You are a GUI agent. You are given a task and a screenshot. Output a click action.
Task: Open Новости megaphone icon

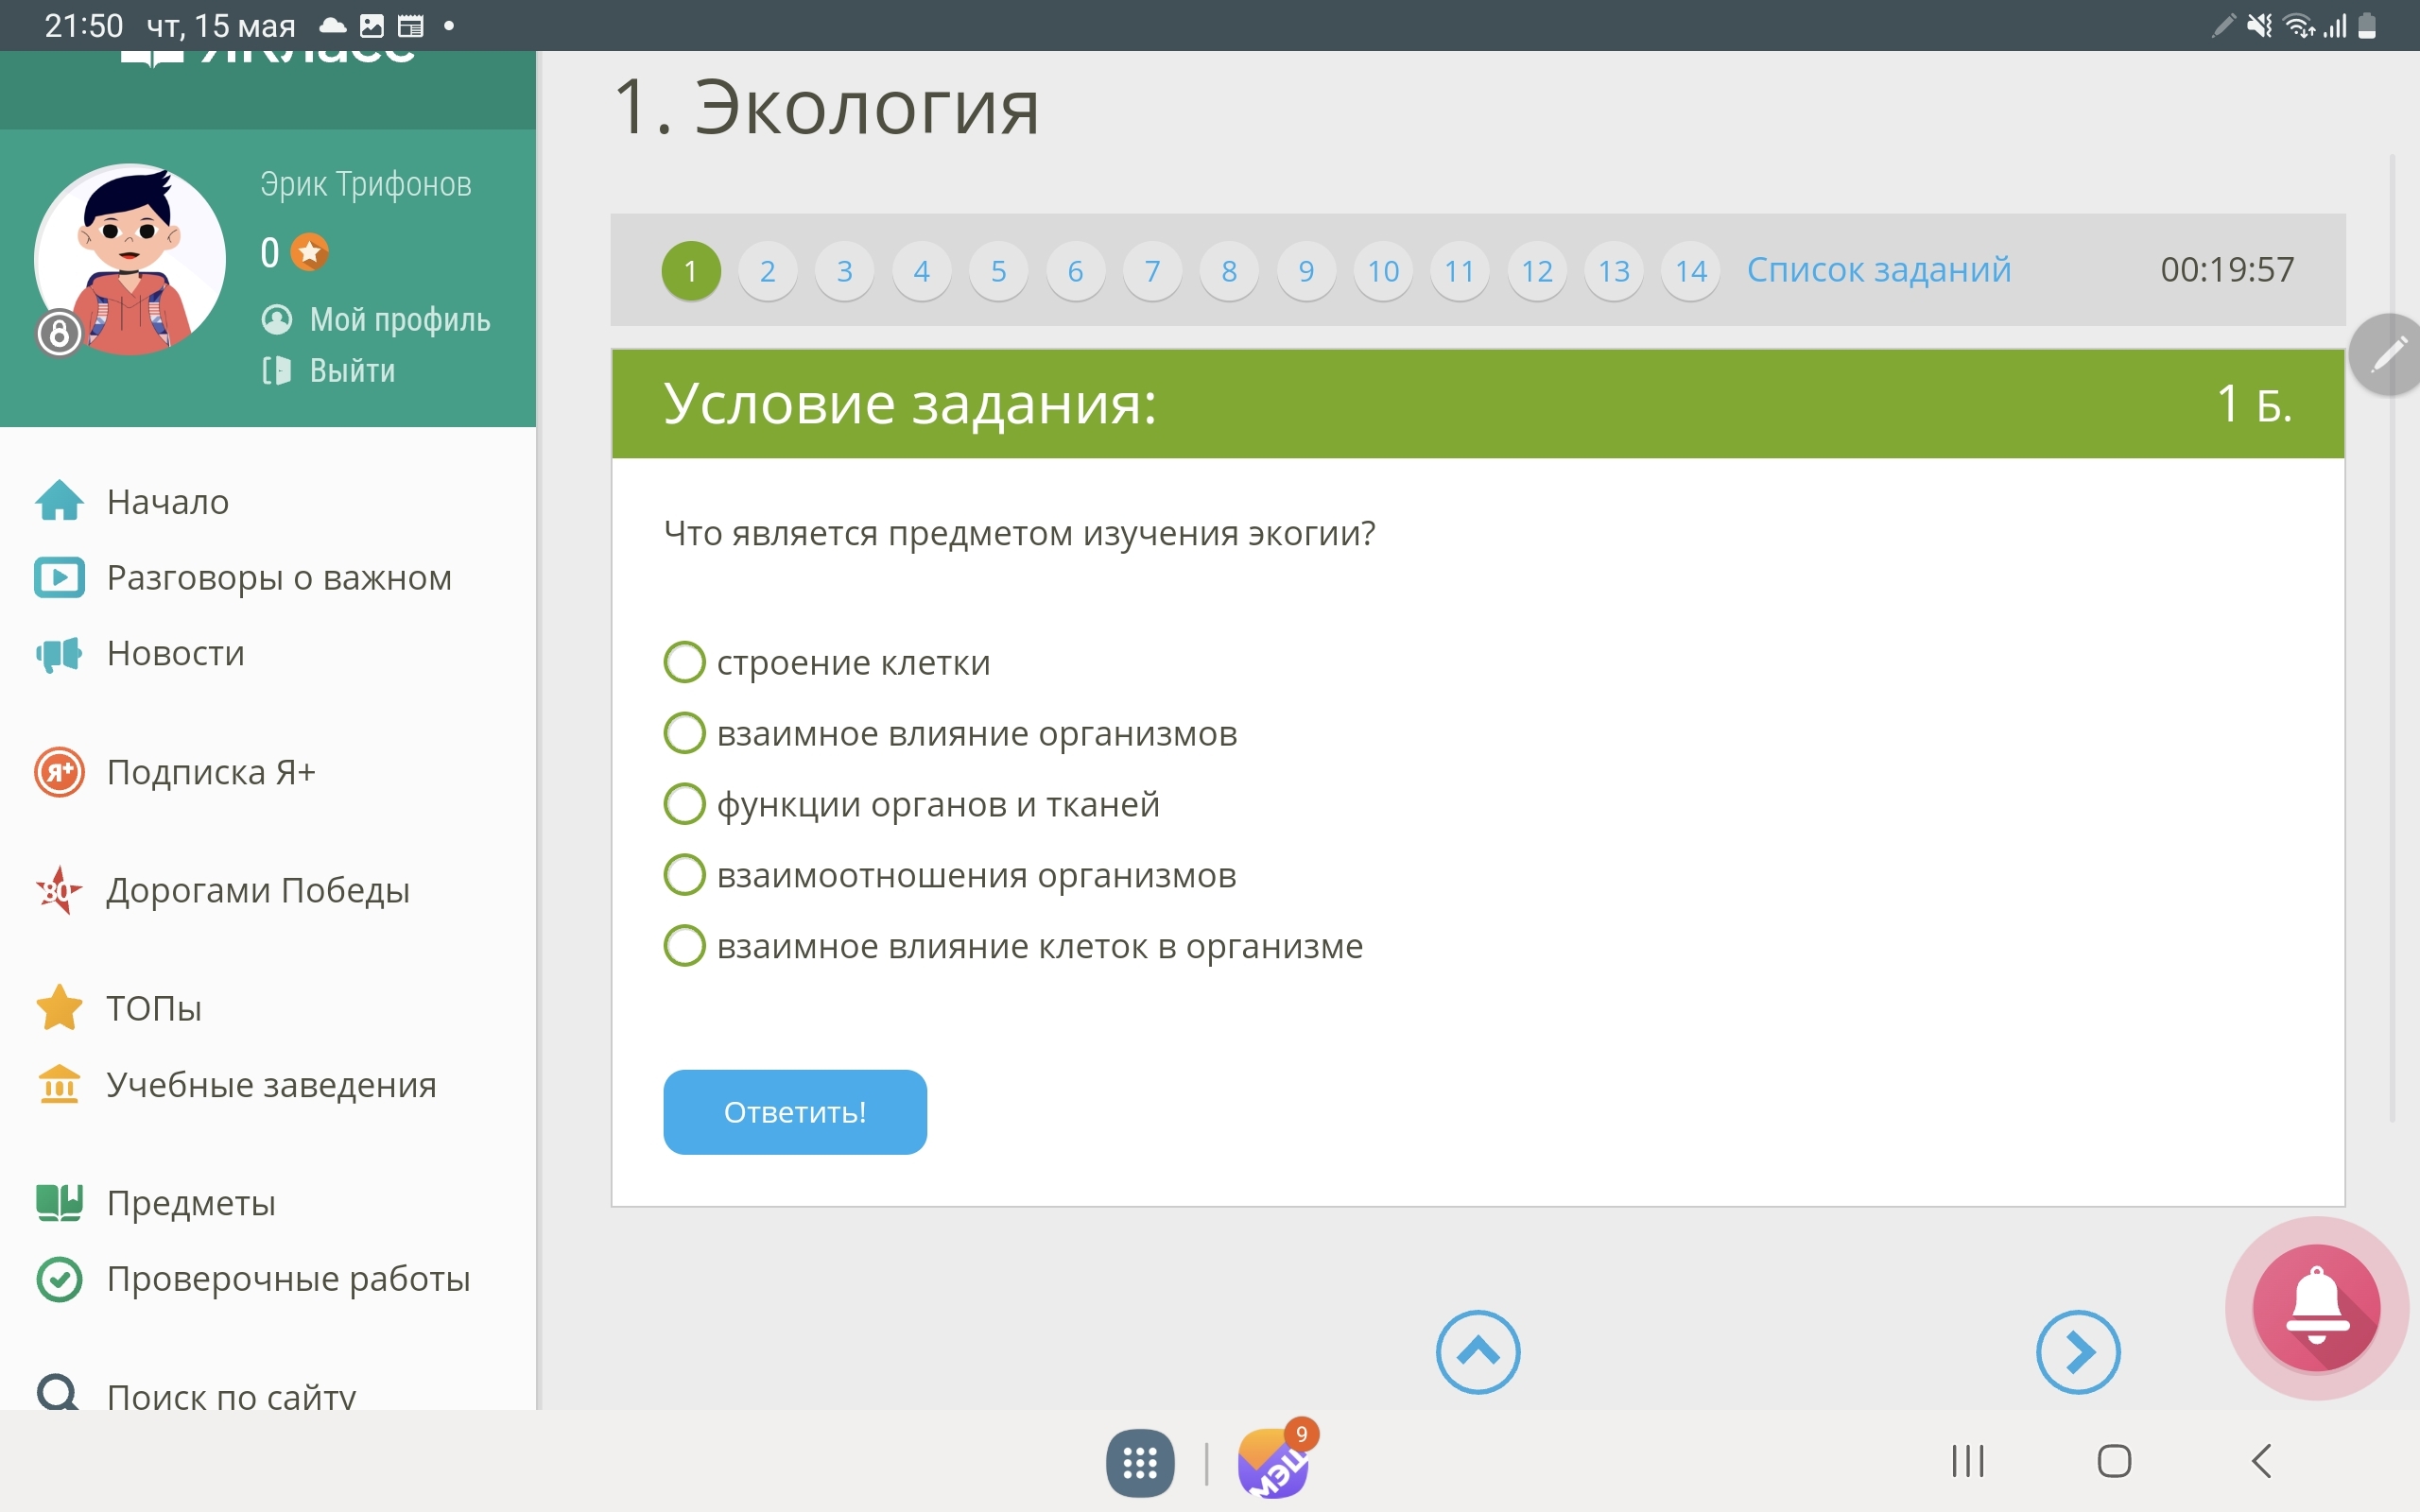(x=59, y=654)
